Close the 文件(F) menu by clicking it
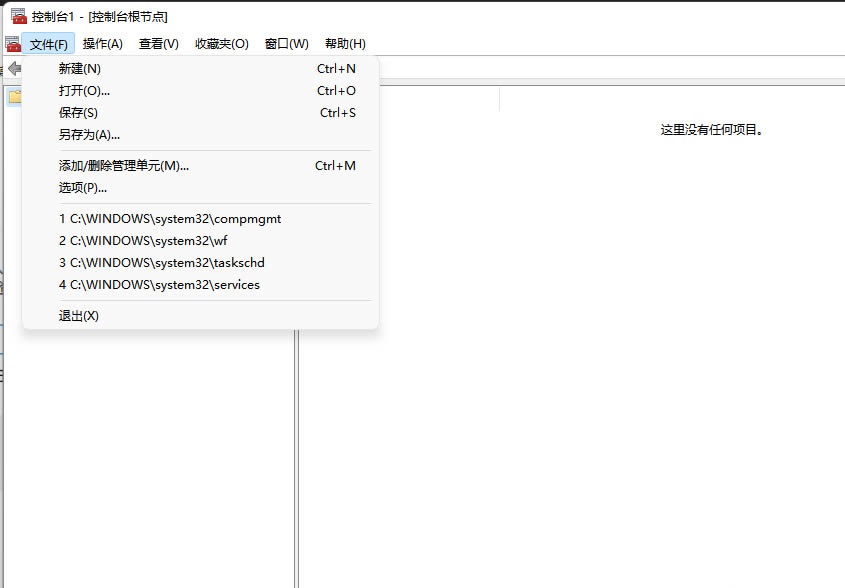This screenshot has height=588, width=845. pos(48,44)
